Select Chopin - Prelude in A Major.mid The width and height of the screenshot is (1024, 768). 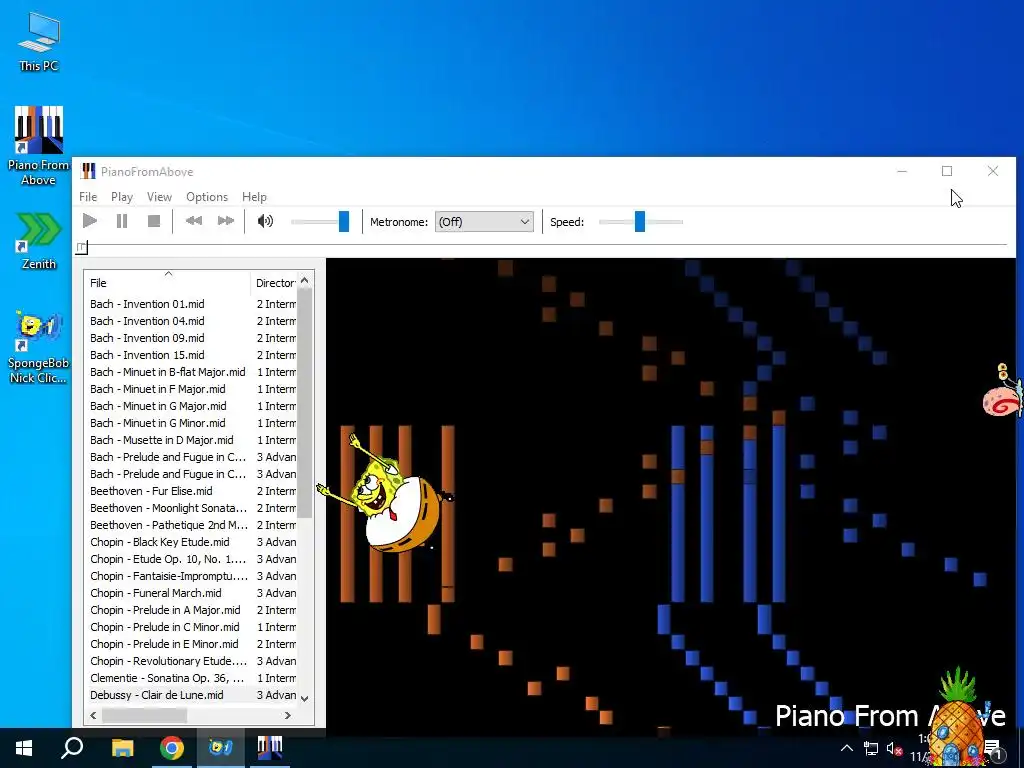point(165,609)
